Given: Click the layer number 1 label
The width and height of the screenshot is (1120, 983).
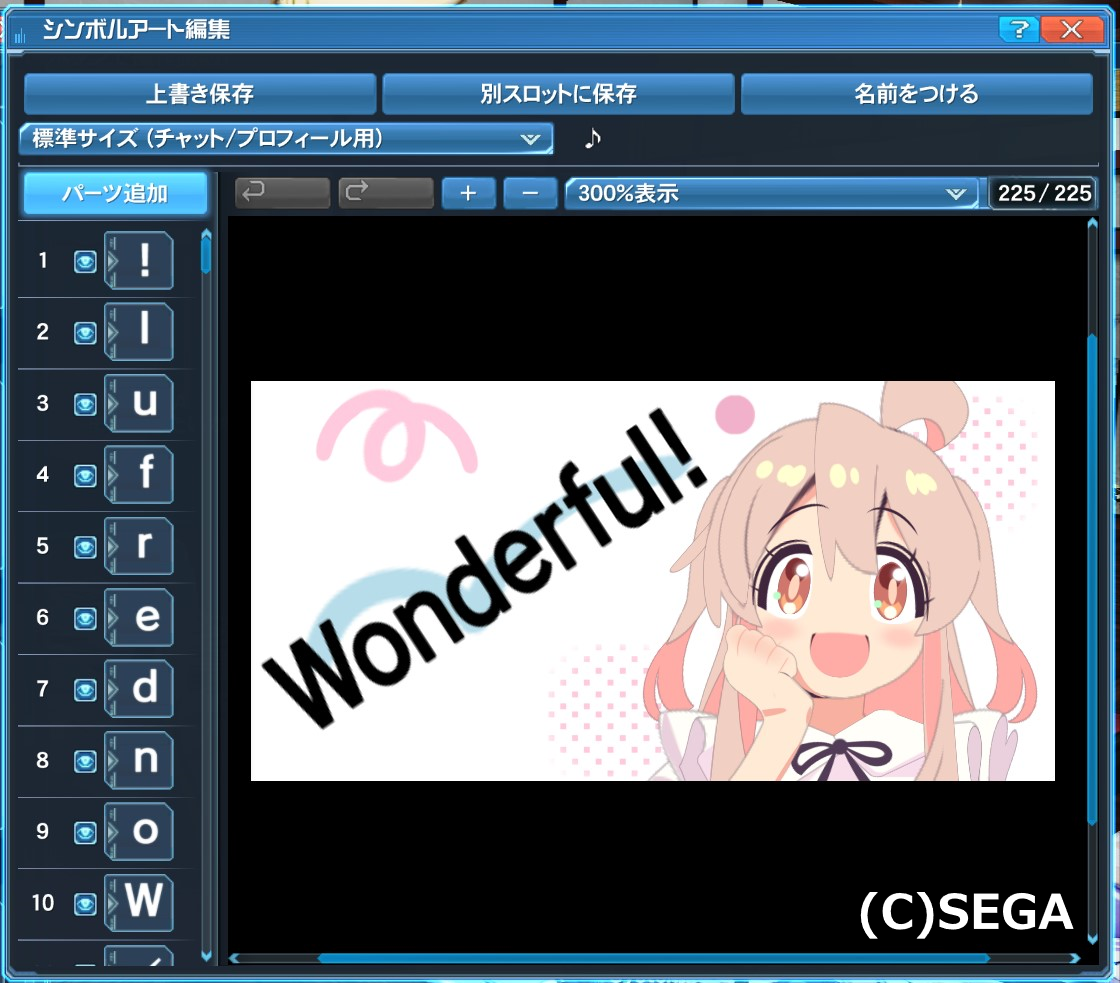Looking at the screenshot, I should 43,260.
